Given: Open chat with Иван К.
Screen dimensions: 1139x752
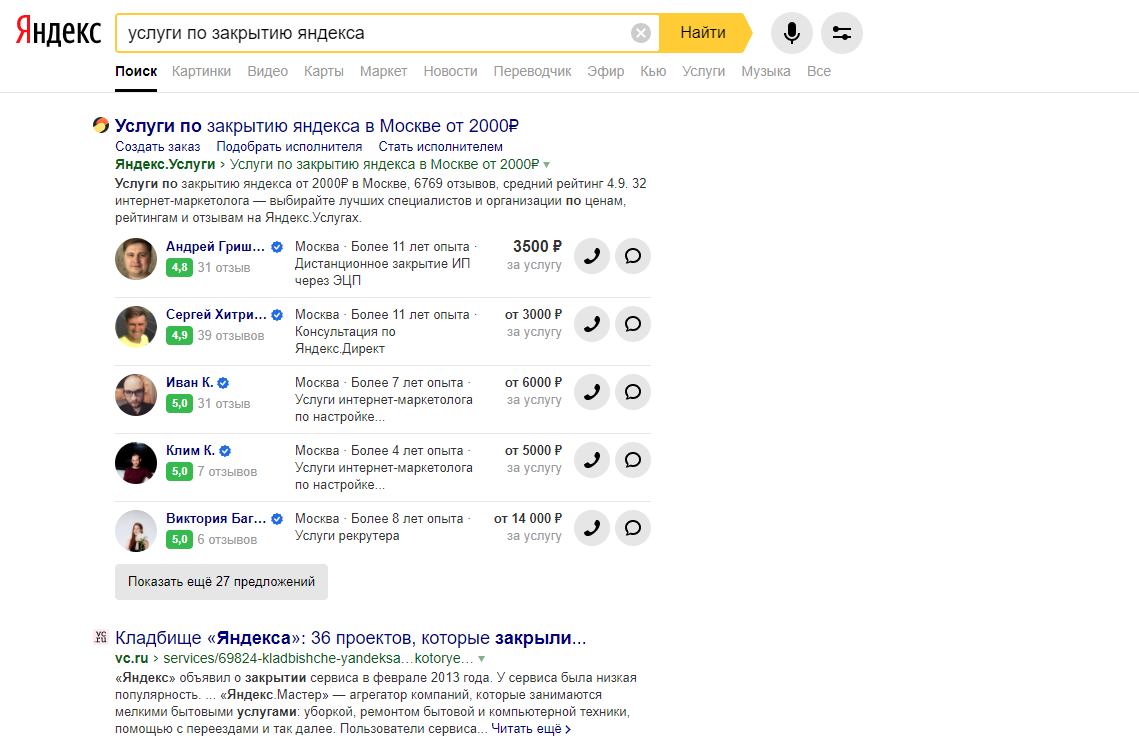Looking at the screenshot, I should (633, 392).
